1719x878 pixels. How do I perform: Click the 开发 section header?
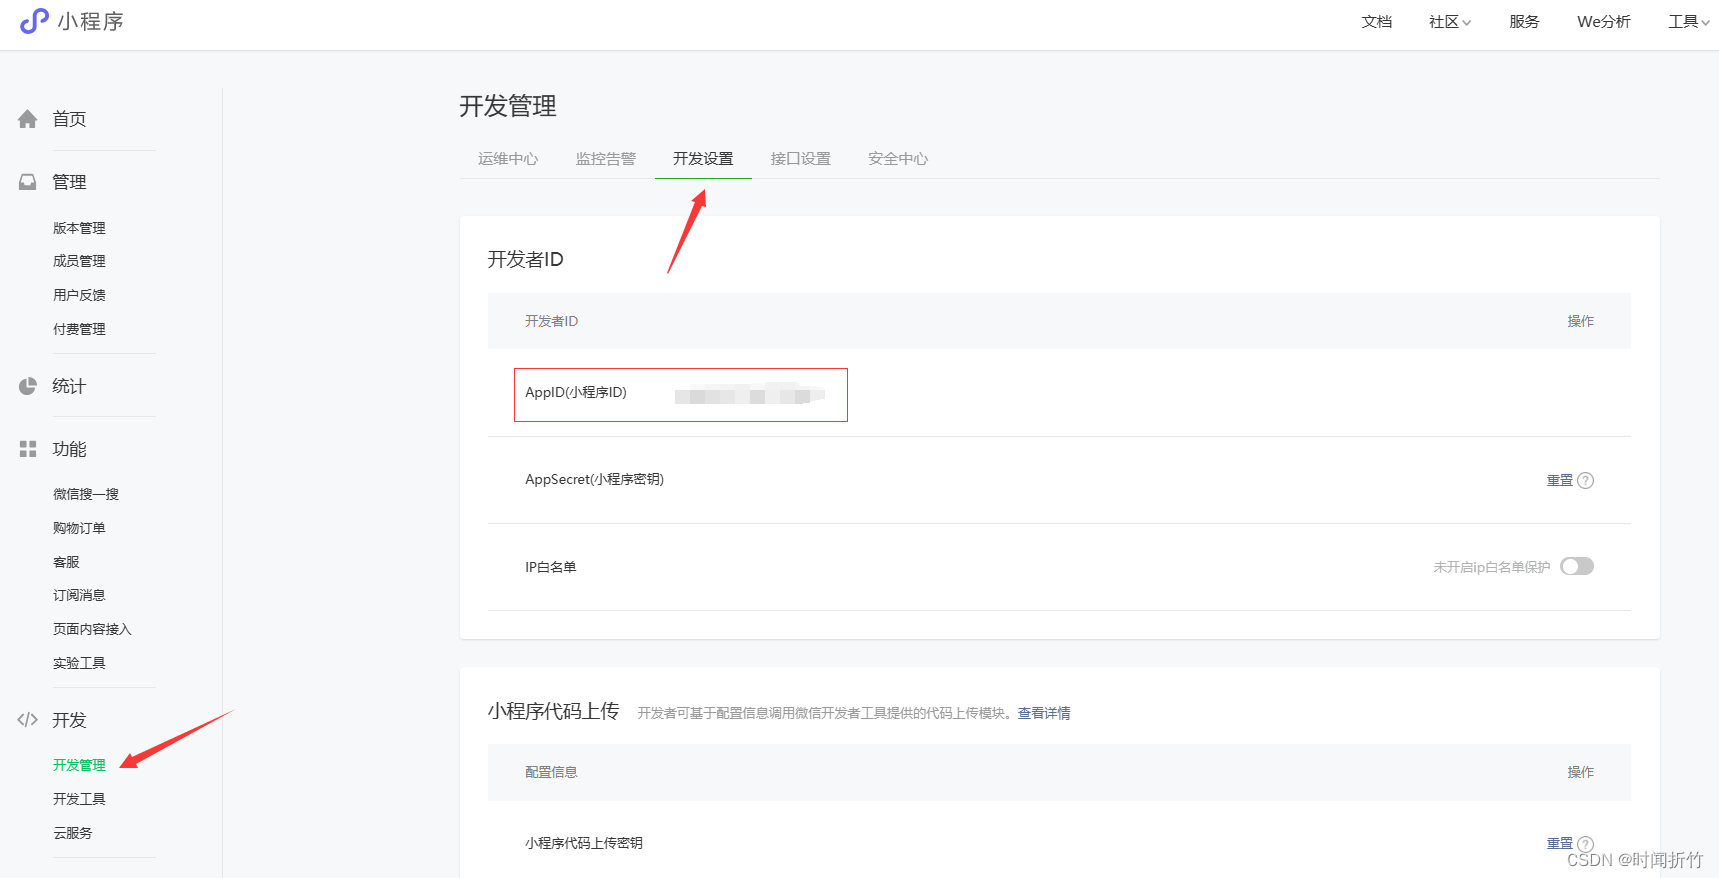coord(69,720)
